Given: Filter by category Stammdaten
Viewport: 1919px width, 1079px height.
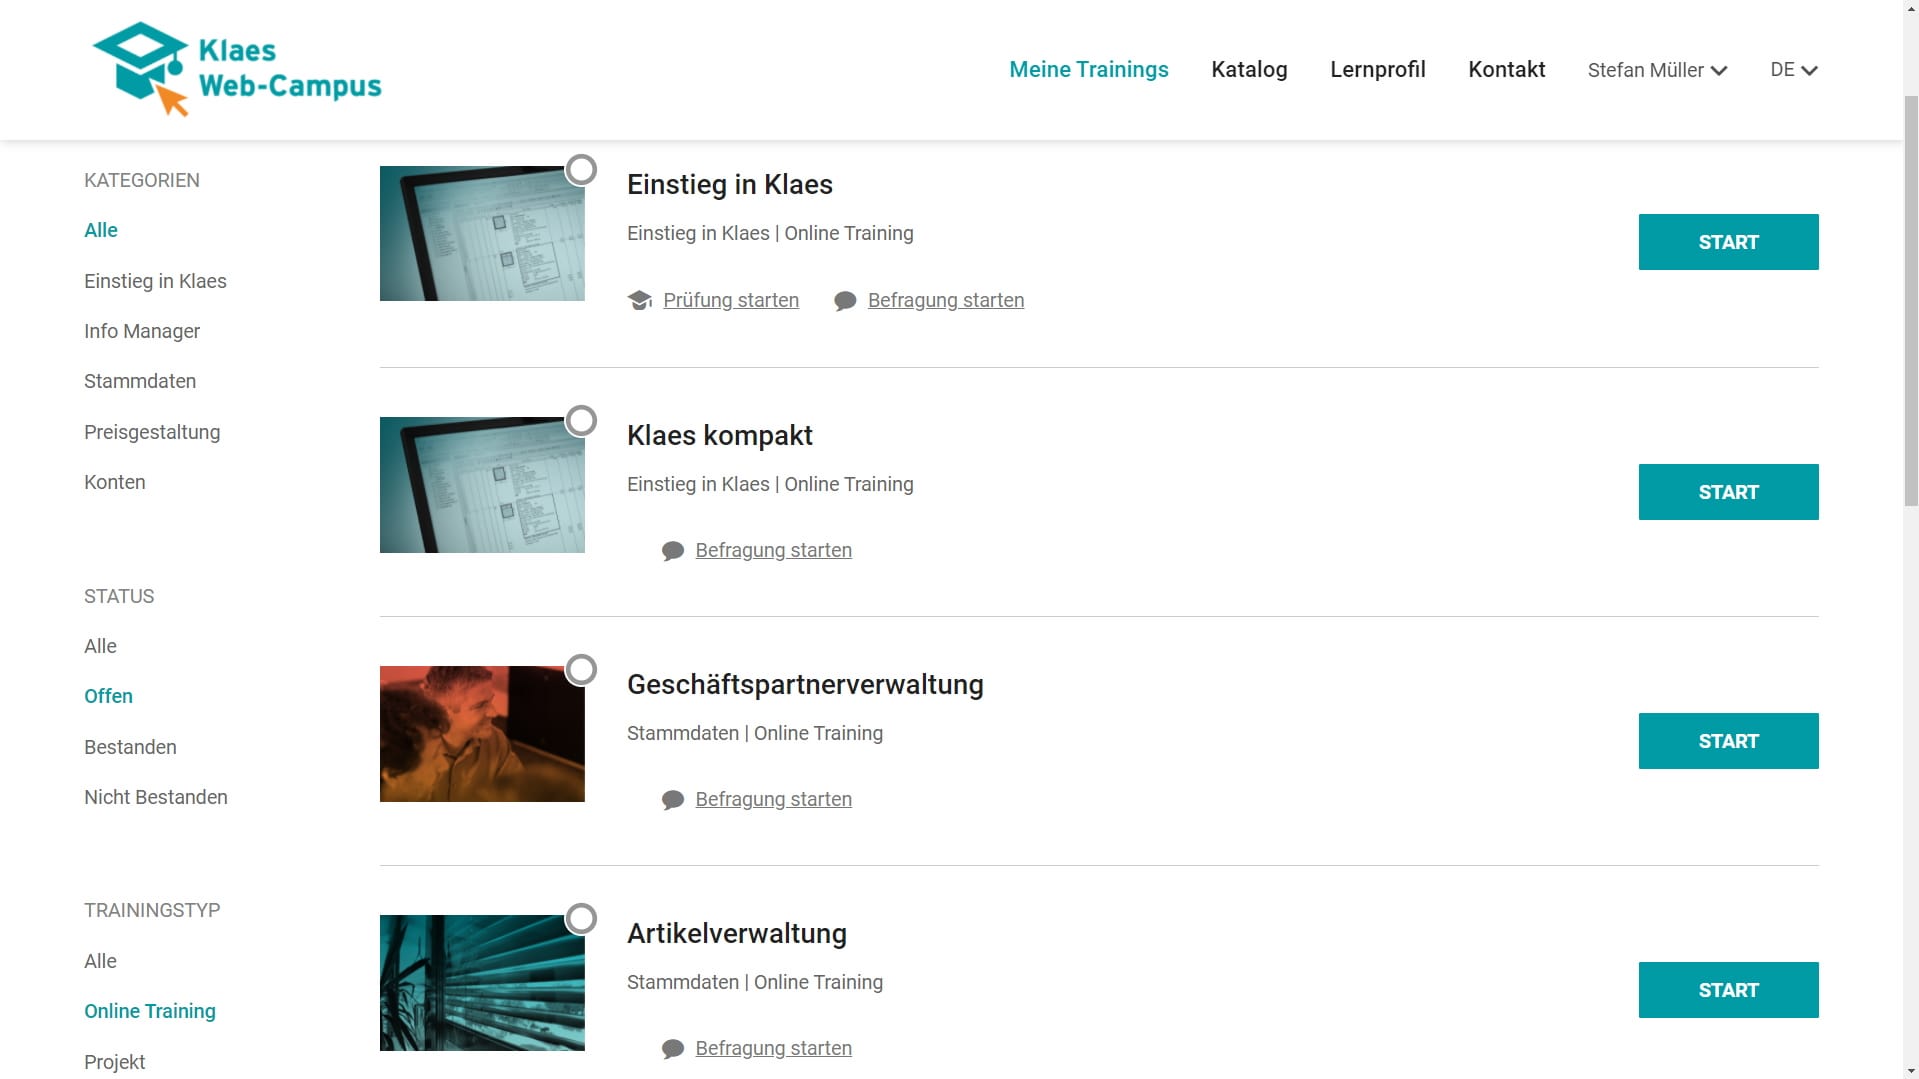Looking at the screenshot, I should (x=140, y=381).
